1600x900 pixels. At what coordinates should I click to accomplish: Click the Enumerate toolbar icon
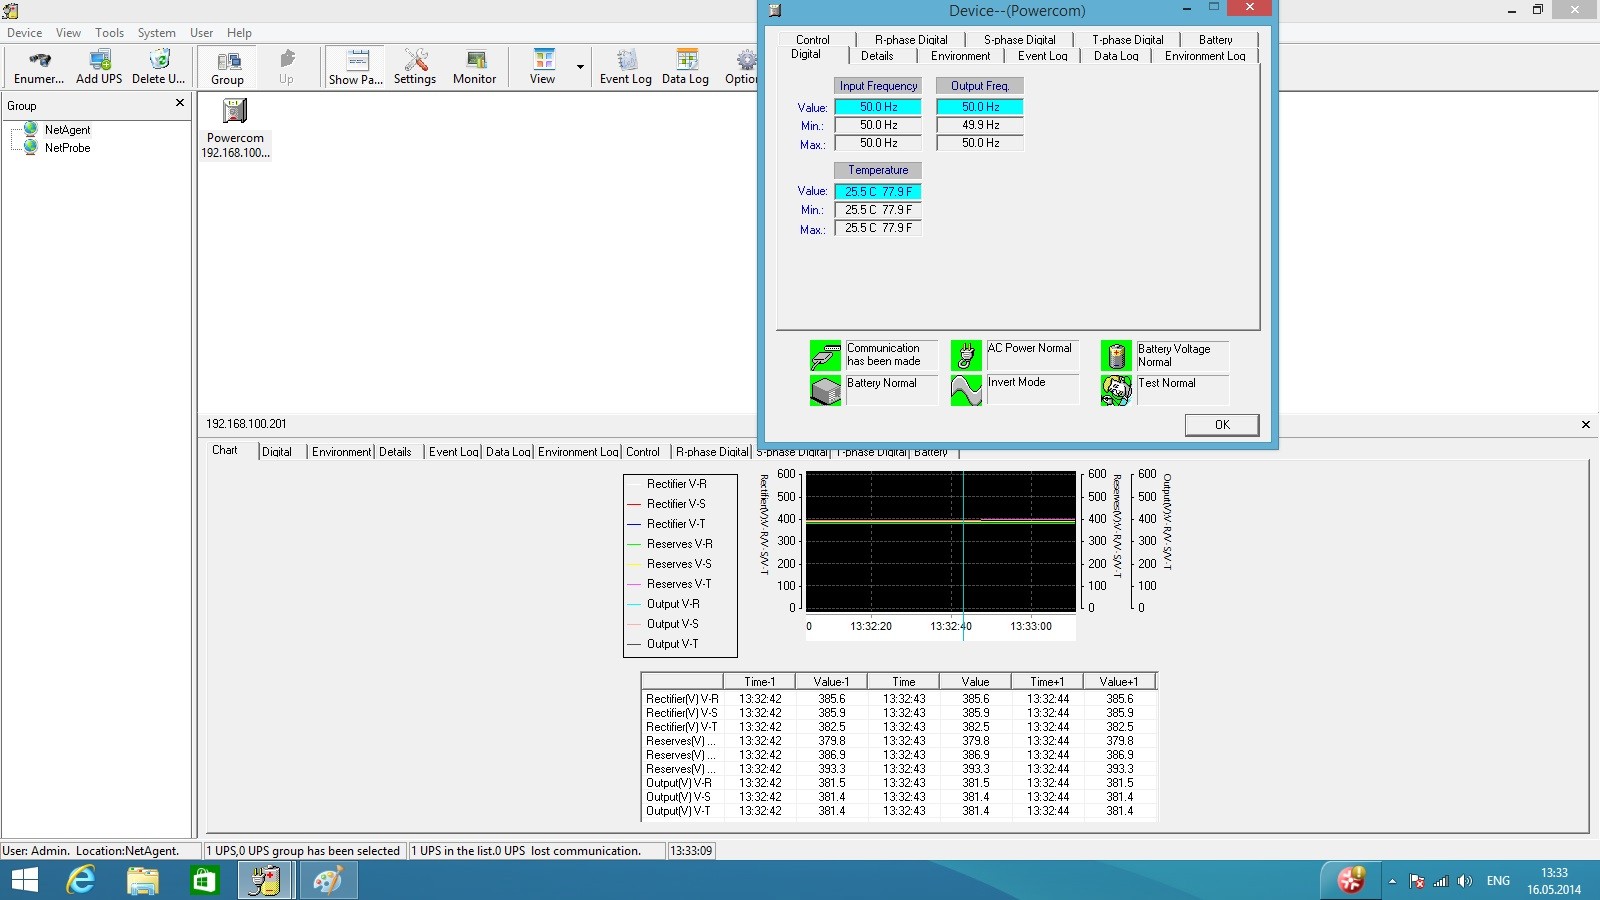point(39,67)
